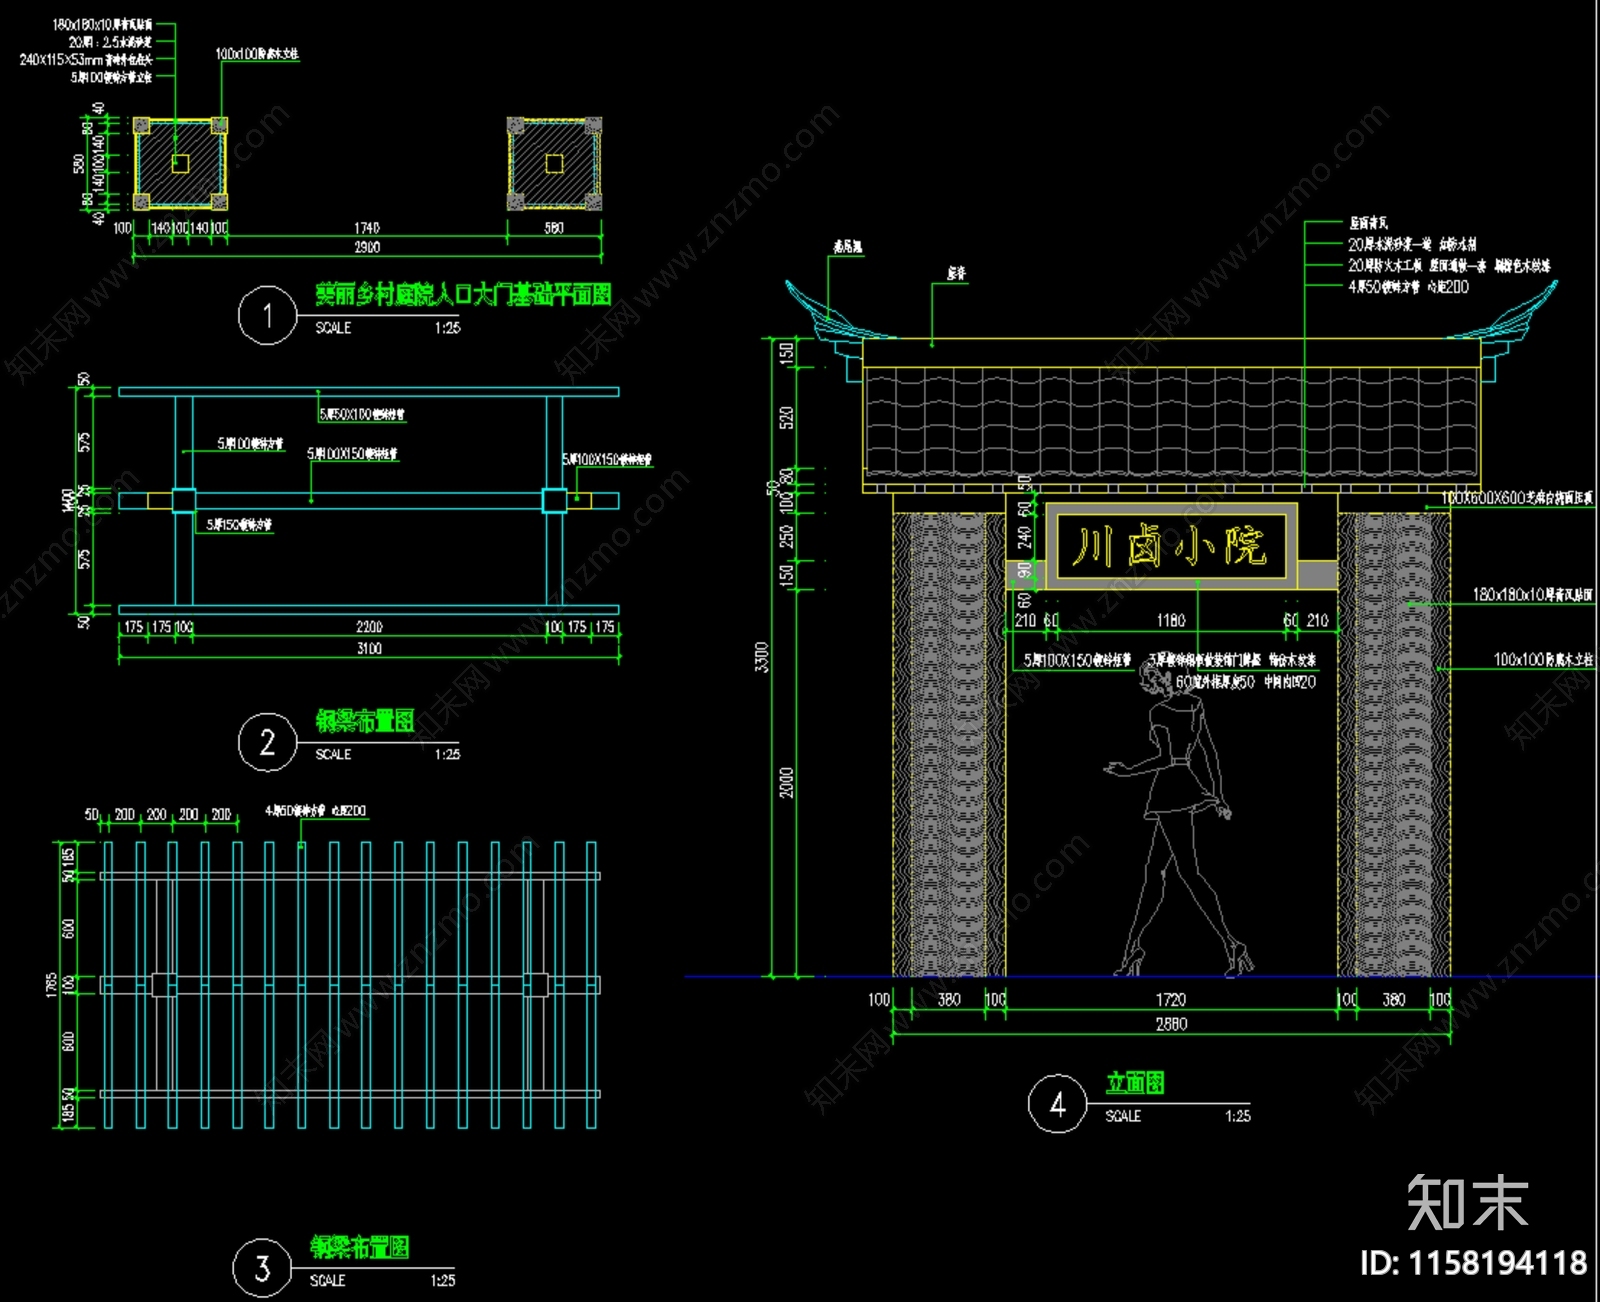Select the "240x115x53mm" annotation label
The width and height of the screenshot is (1600, 1302).
click(x=86, y=60)
